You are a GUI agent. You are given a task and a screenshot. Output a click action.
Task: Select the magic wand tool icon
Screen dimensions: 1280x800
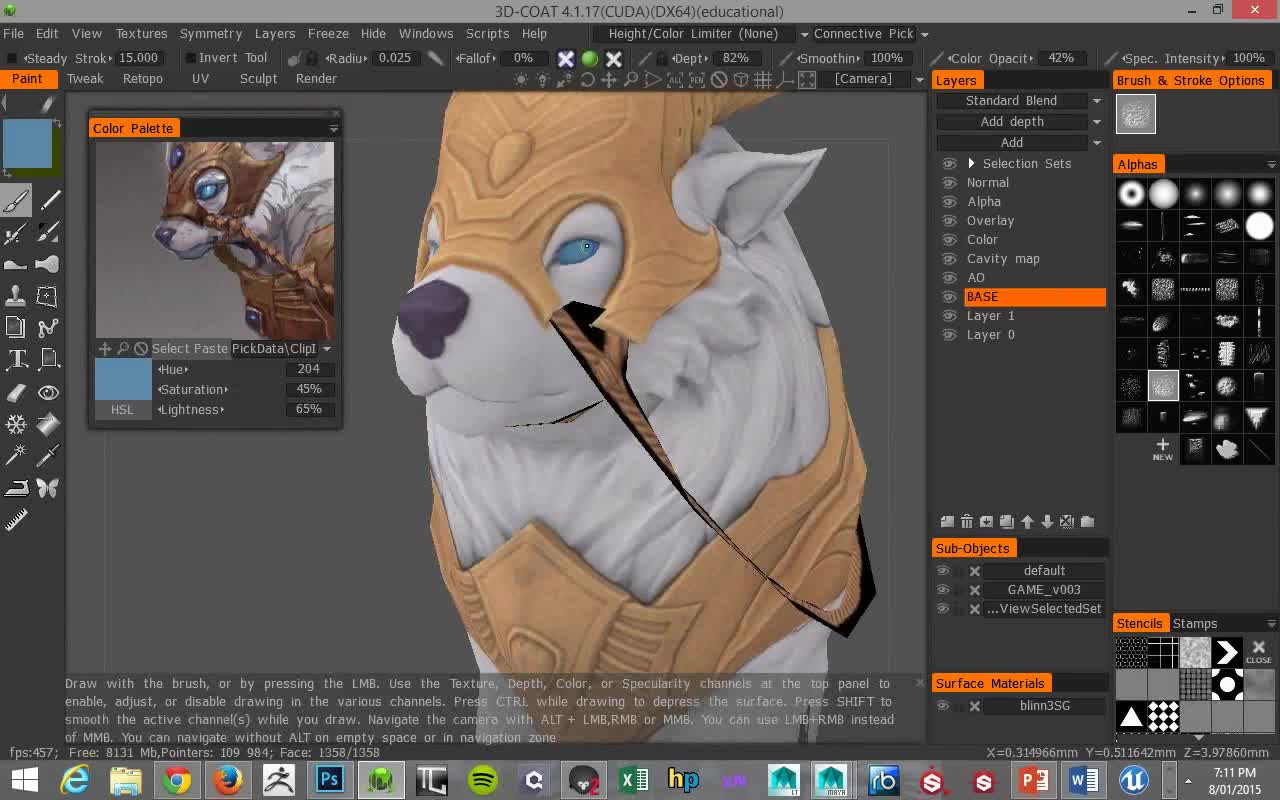(15, 456)
